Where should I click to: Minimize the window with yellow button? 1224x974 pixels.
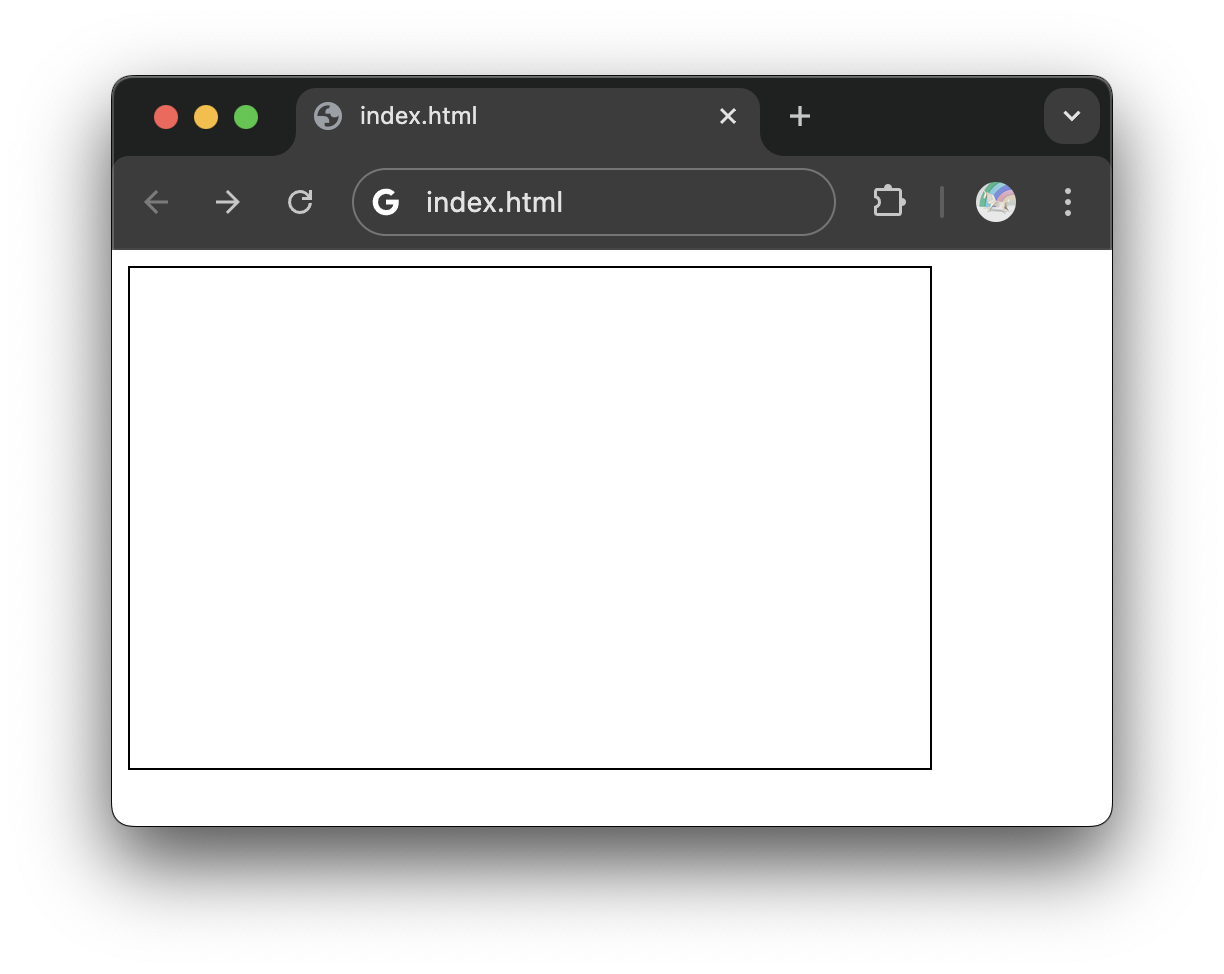coord(206,117)
